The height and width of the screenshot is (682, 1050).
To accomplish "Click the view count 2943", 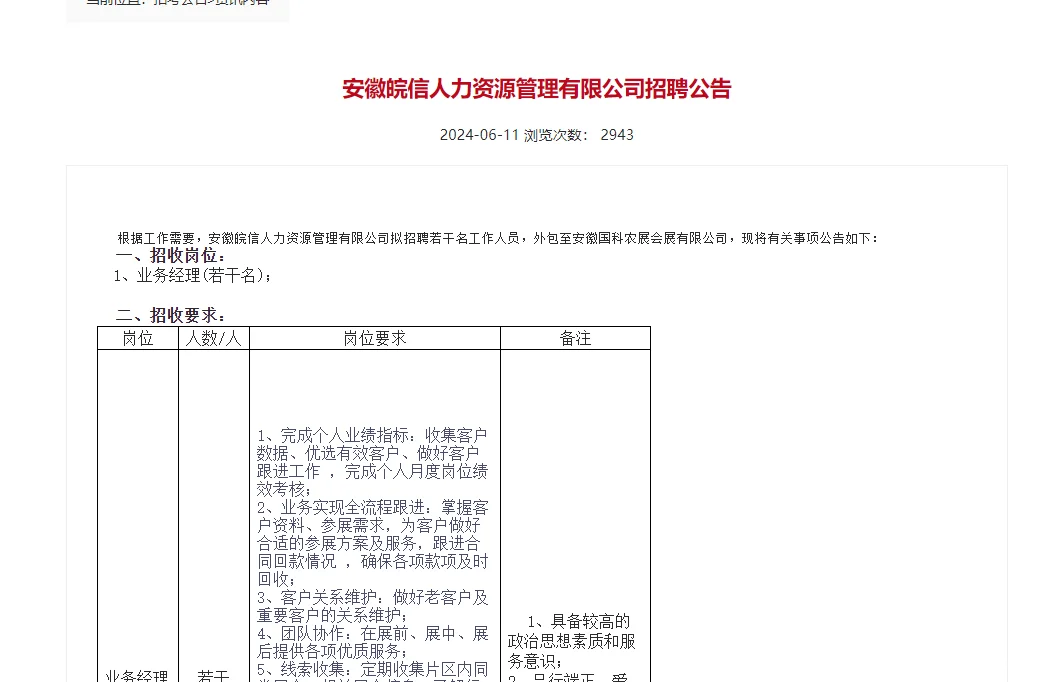I will tap(618, 134).
